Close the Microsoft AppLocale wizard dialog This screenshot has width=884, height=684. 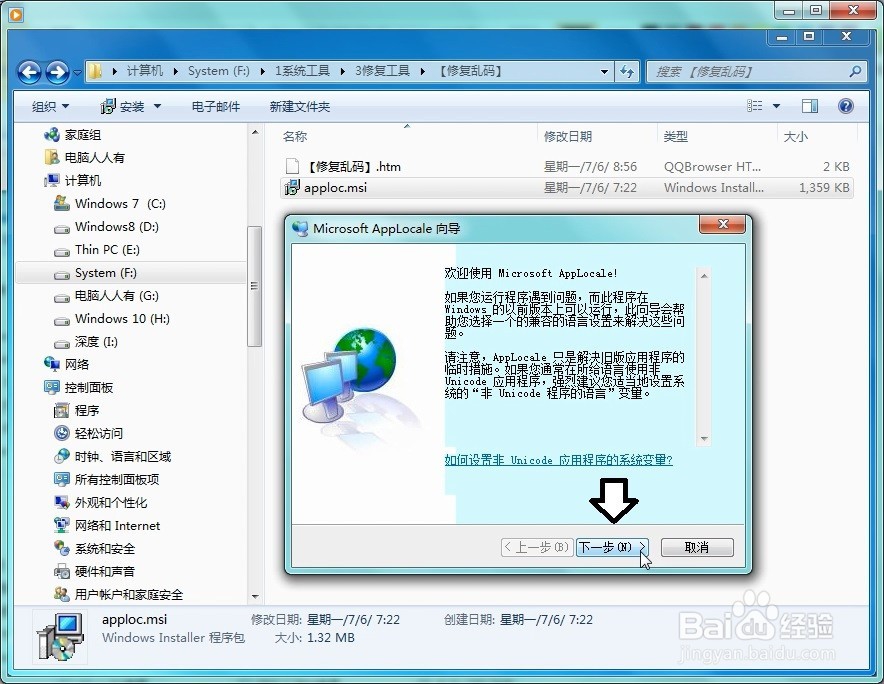[723, 224]
